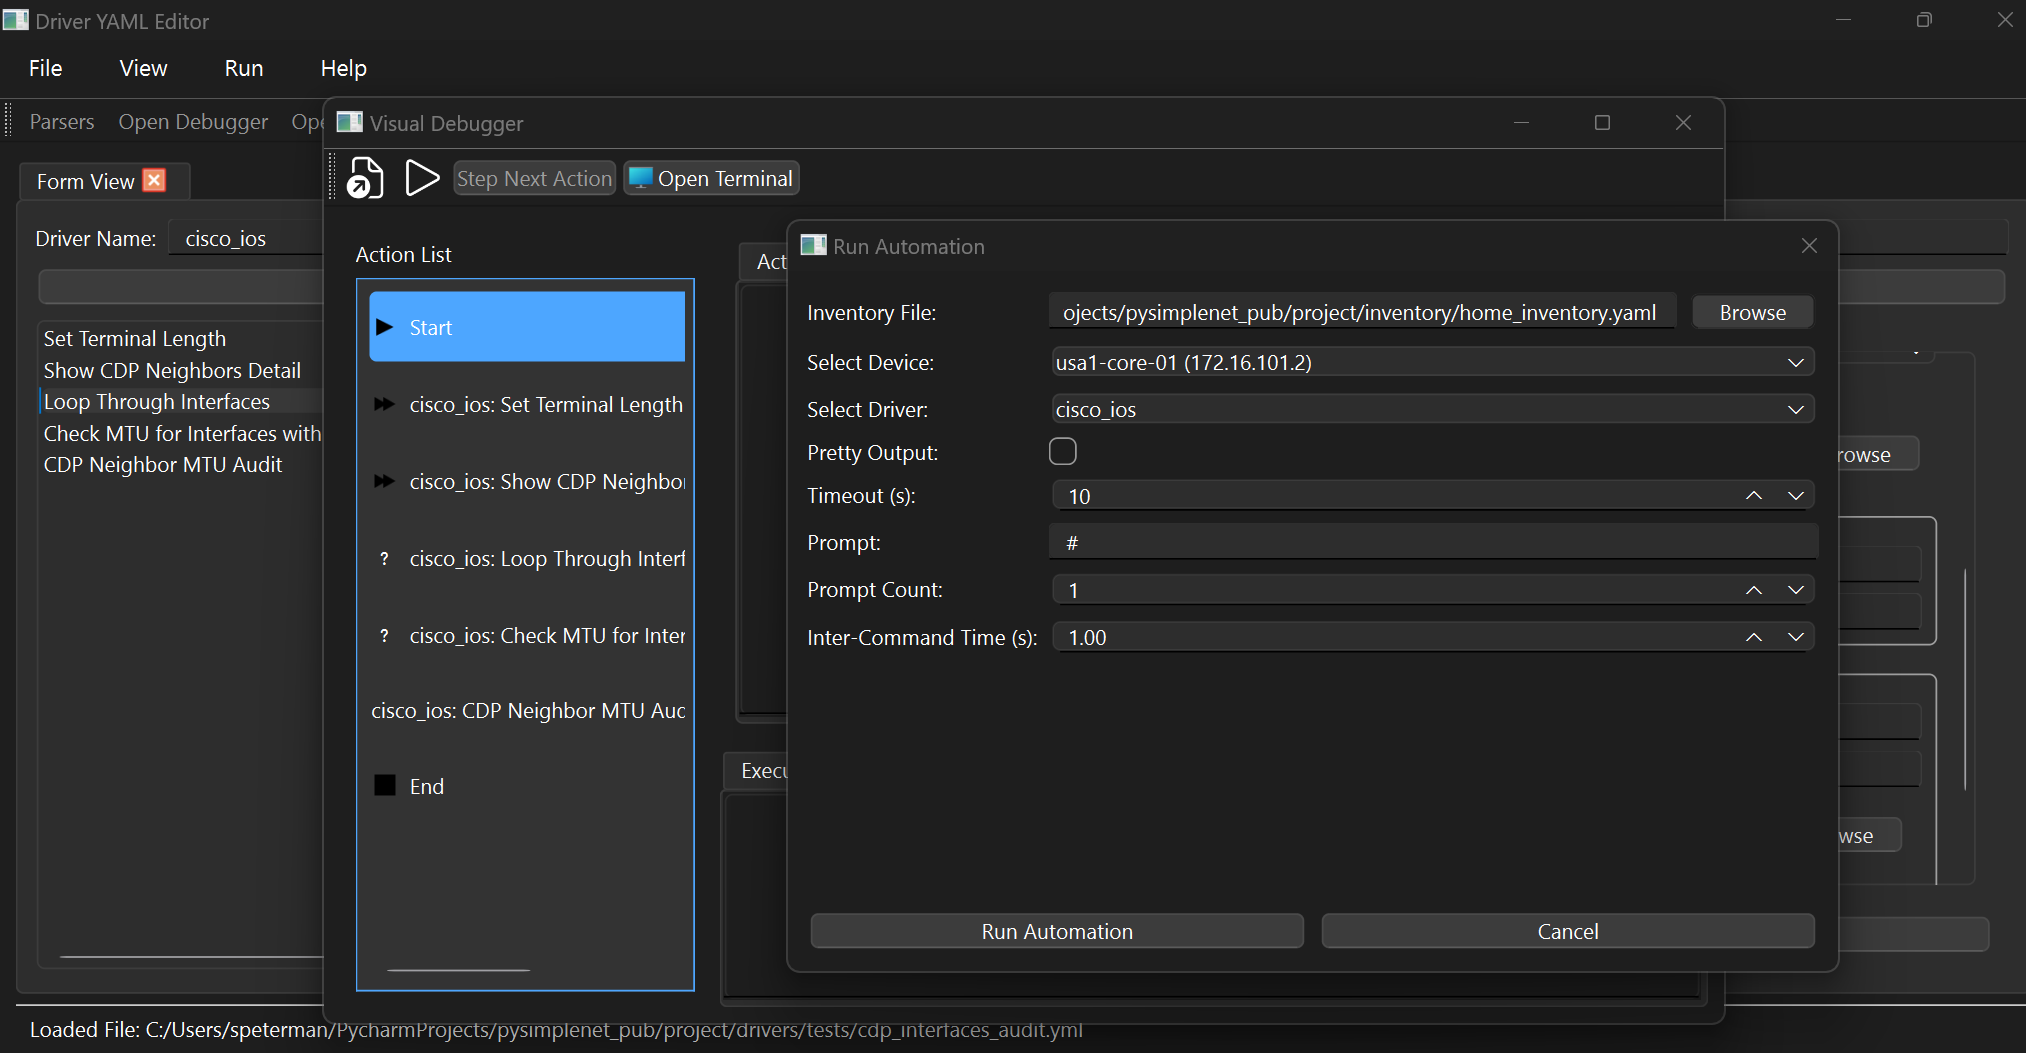Toggle the Pretty Output checkbox
This screenshot has height=1053, width=2026.
pos(1063,452)
